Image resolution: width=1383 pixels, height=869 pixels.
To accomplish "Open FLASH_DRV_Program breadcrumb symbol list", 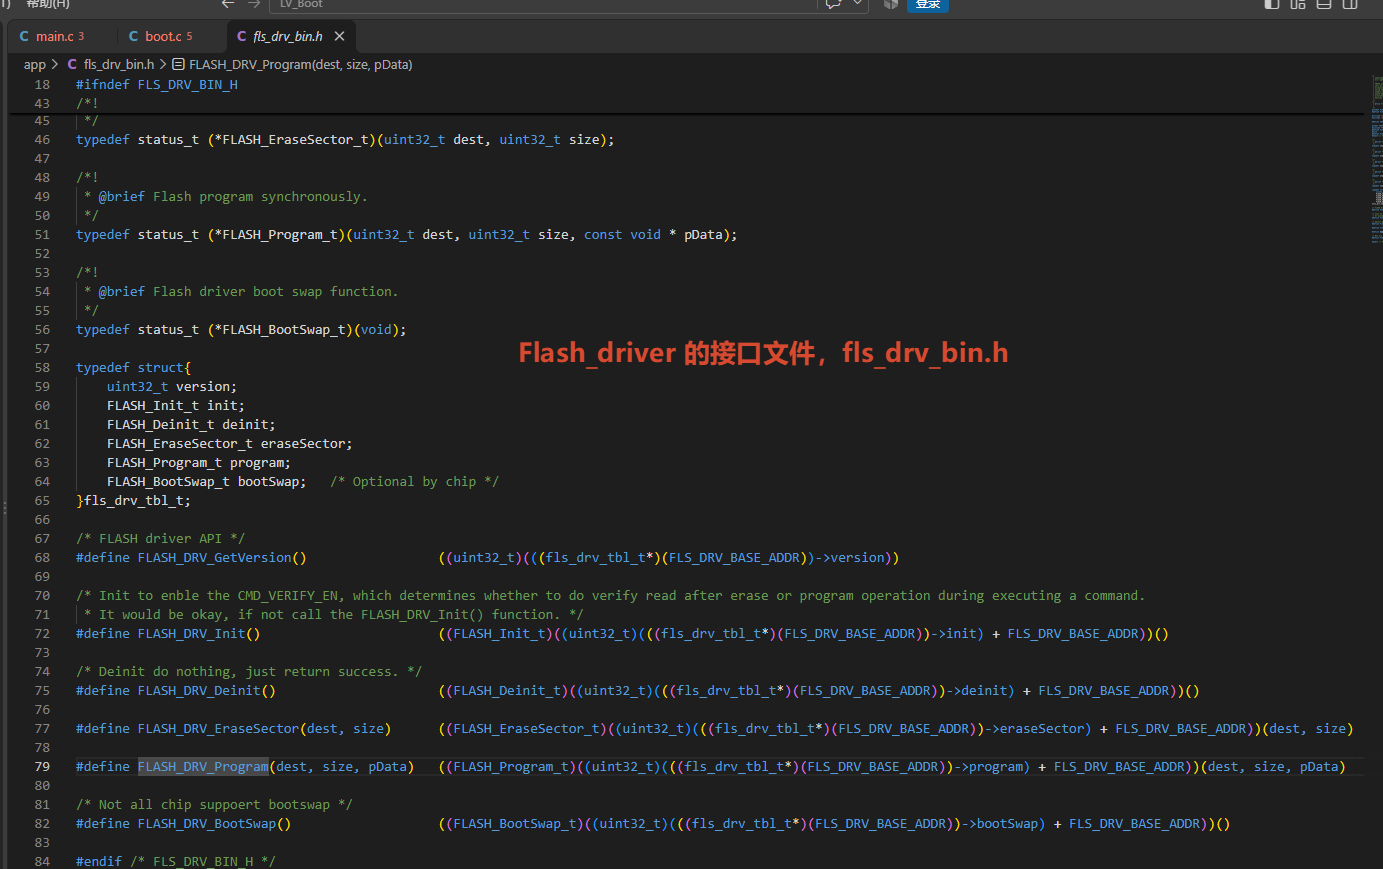I will [x=300, y=64].
